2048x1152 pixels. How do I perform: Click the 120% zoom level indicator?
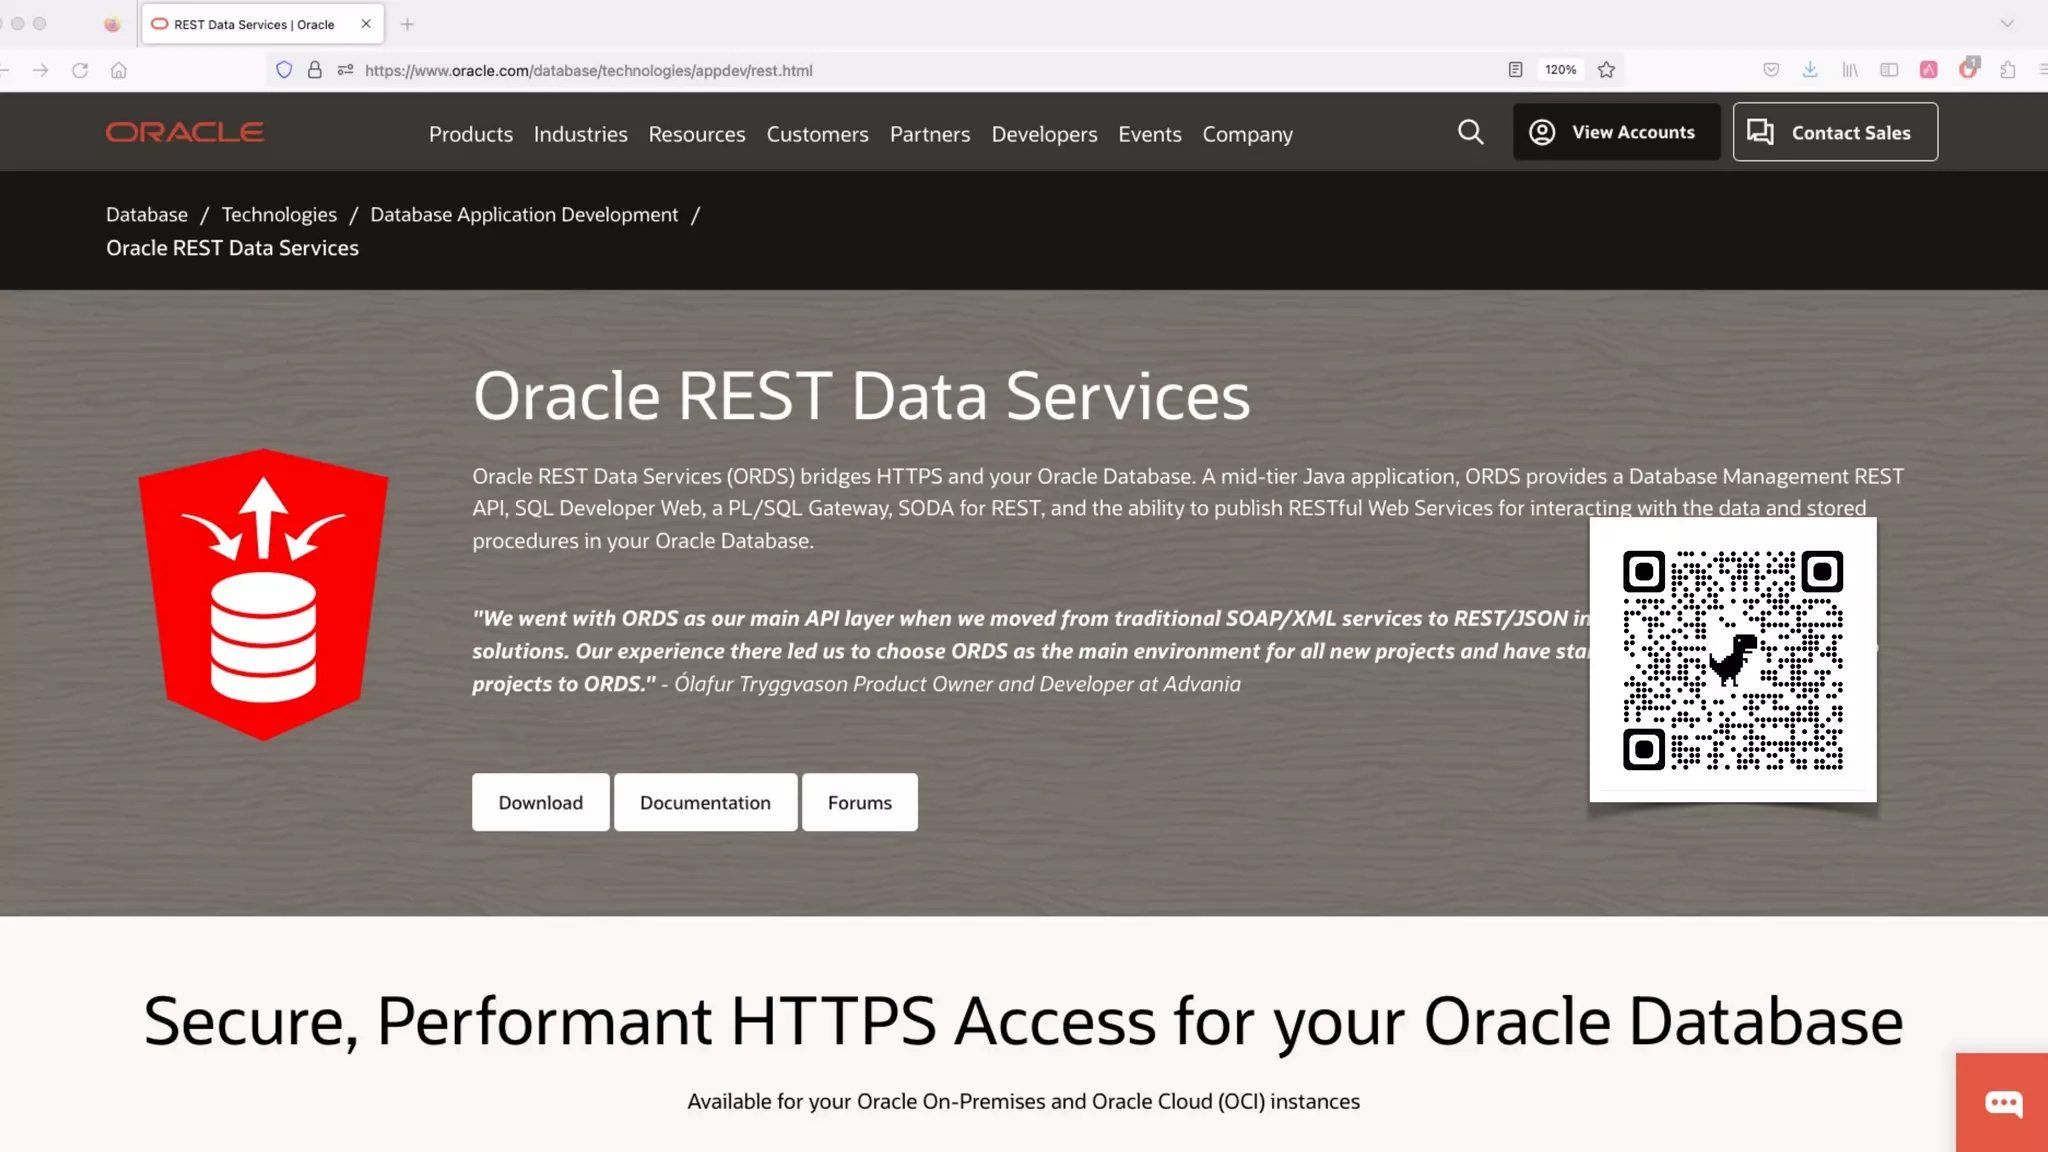[1560, 70]
